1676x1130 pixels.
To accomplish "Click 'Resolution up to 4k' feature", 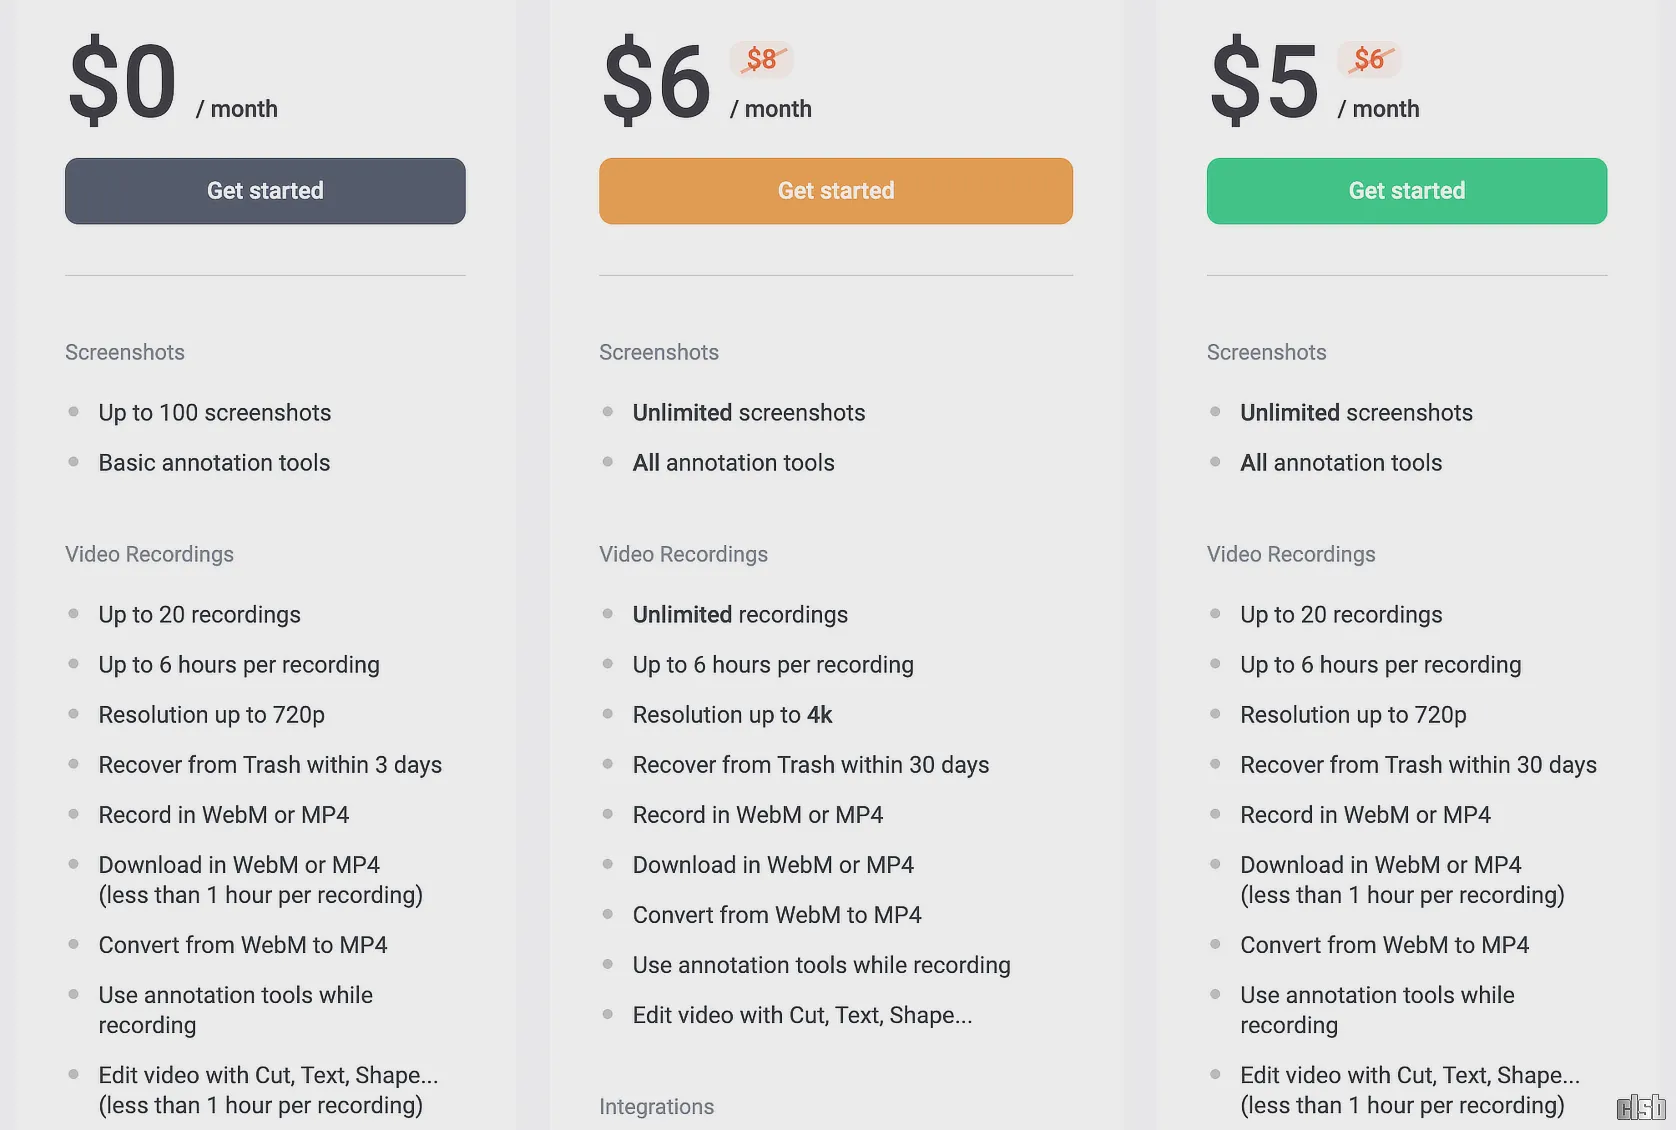I will point(732,715).
